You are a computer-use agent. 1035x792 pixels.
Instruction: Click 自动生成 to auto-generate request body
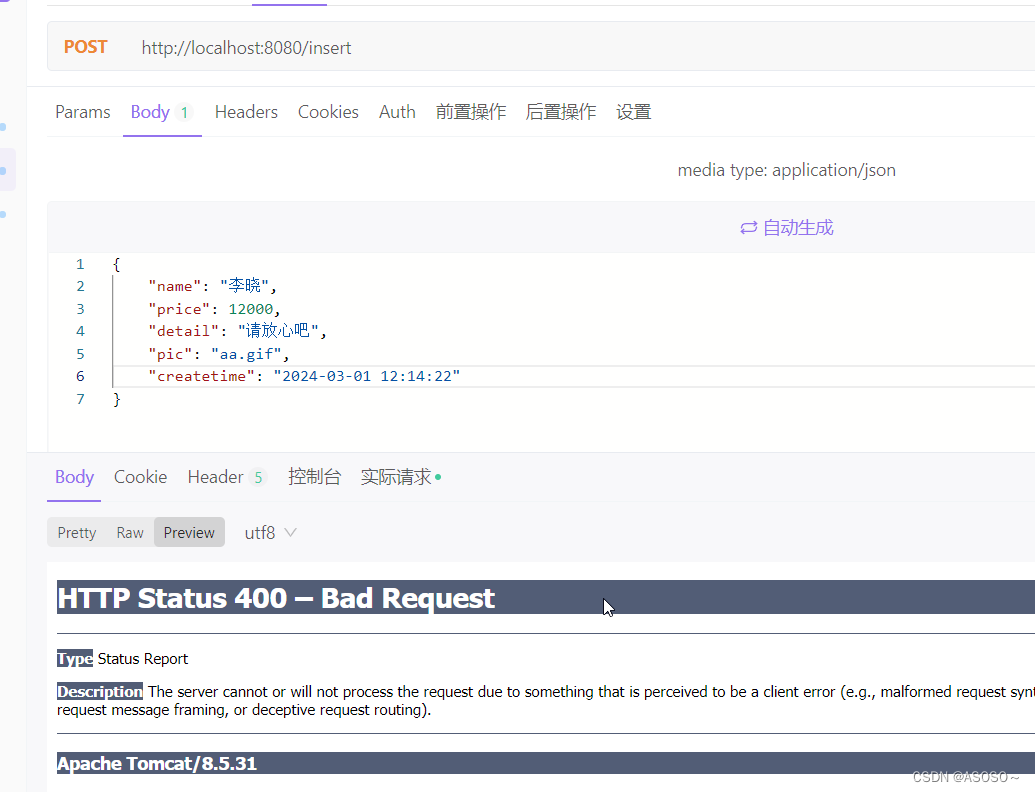tap(787, 227)
